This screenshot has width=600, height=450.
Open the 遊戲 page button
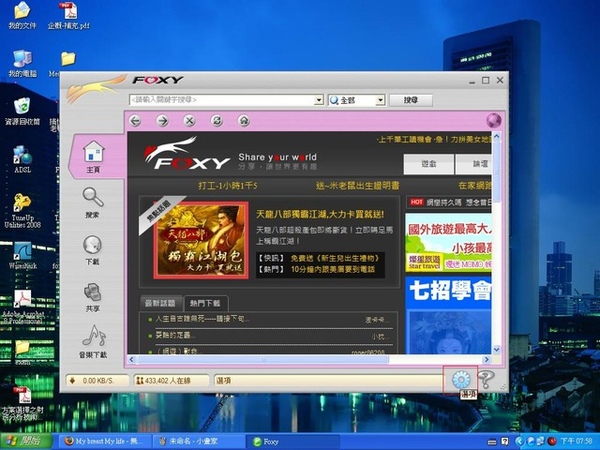[429, 164]
